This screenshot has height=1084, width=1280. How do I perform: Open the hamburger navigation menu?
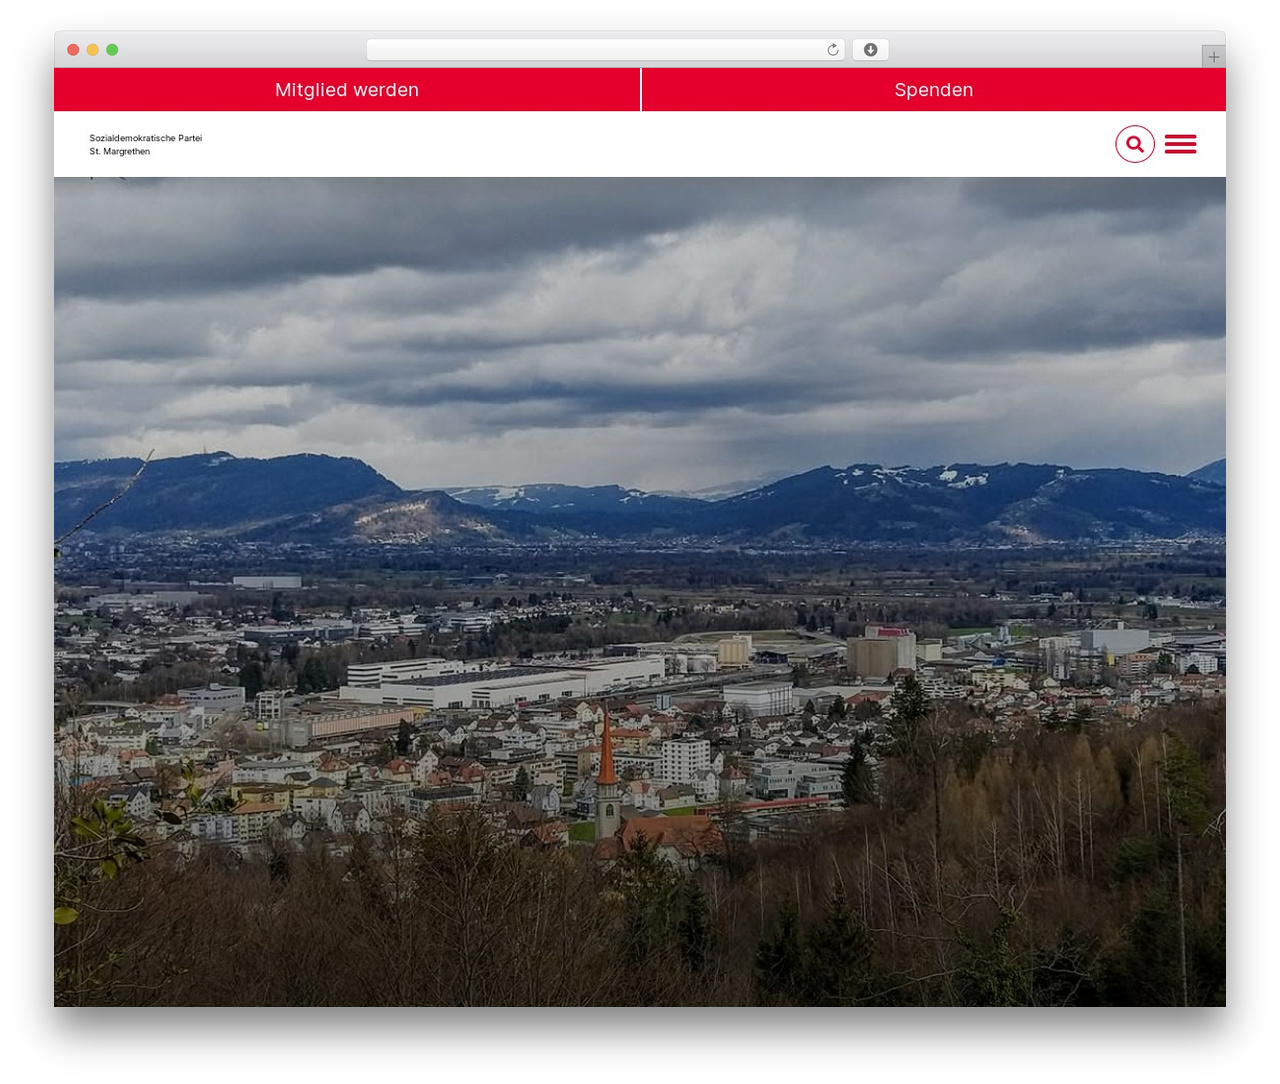1181,144
